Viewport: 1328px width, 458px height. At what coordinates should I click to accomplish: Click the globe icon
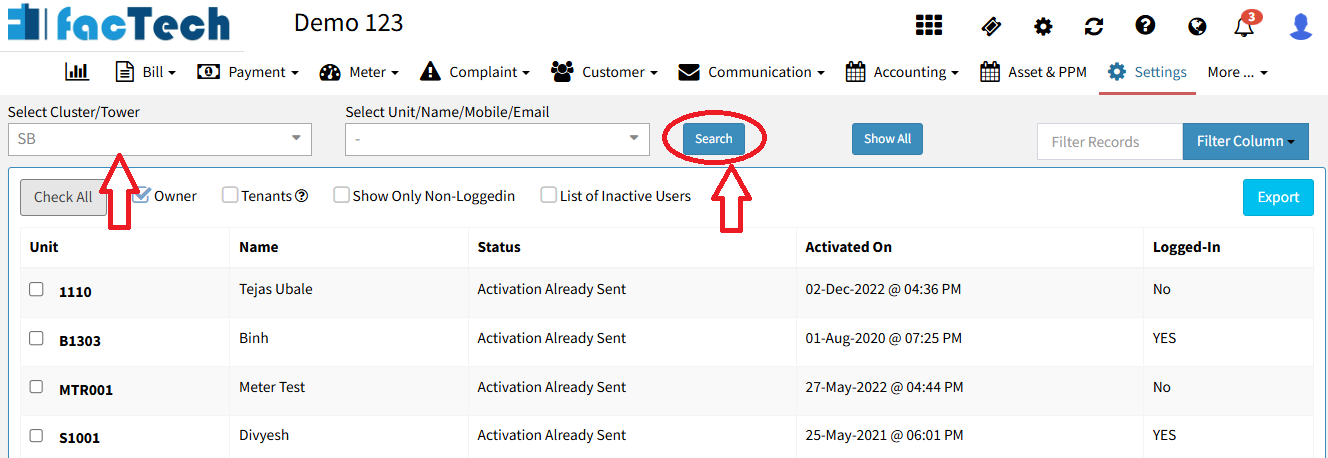coord(1197,26)
